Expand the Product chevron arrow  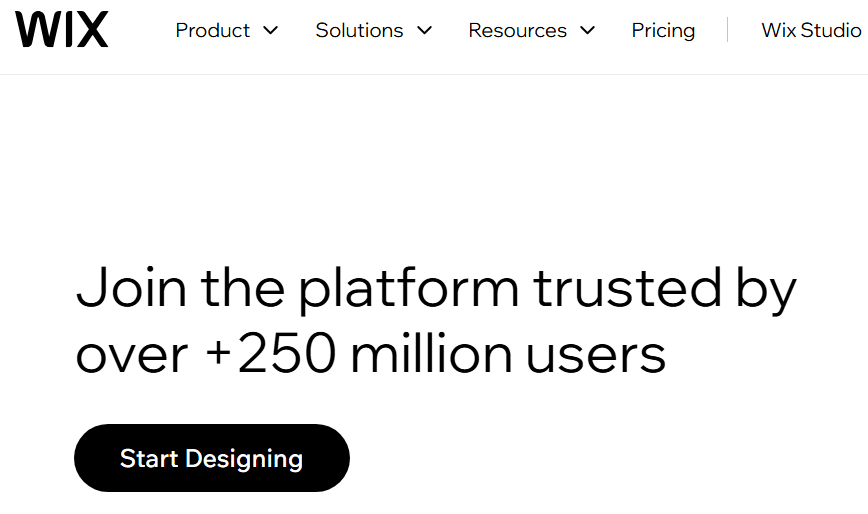coord(270,30)
